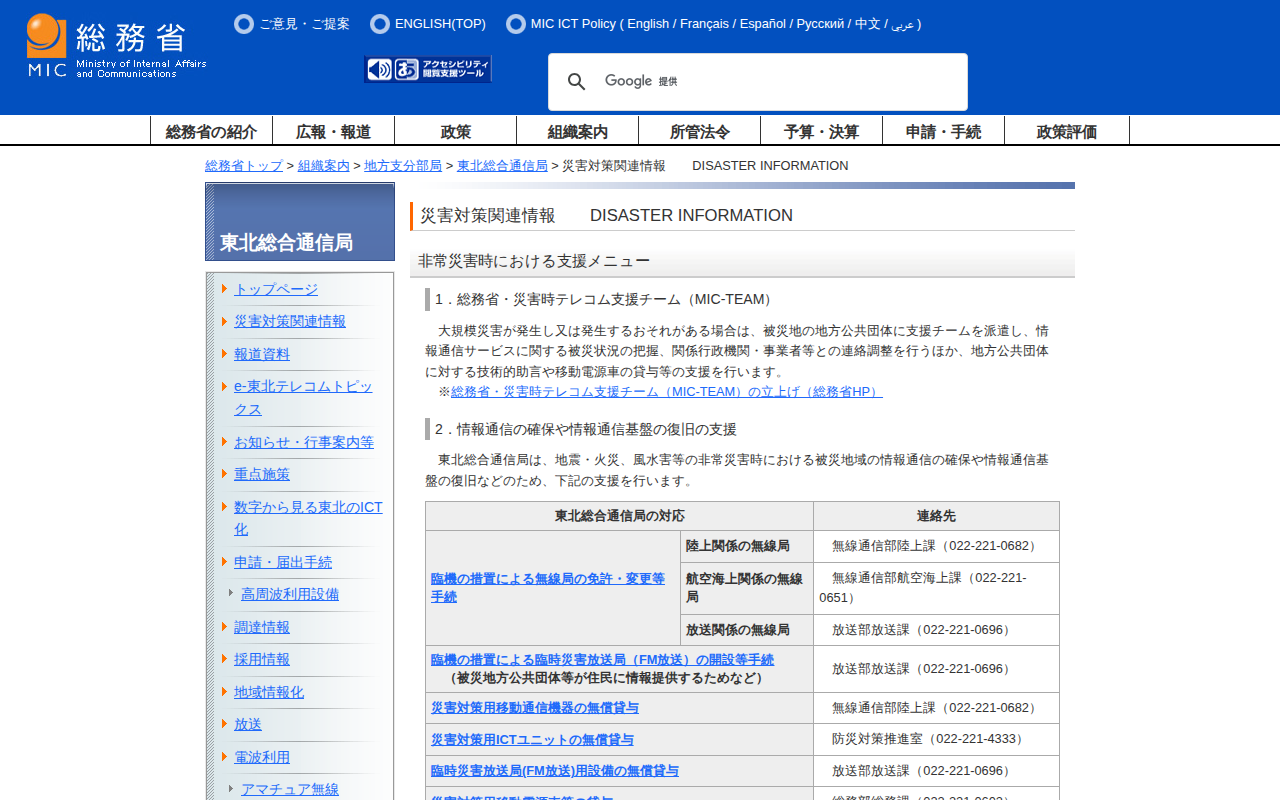Open the 申請・手続 navigation menu

(943, 131)
